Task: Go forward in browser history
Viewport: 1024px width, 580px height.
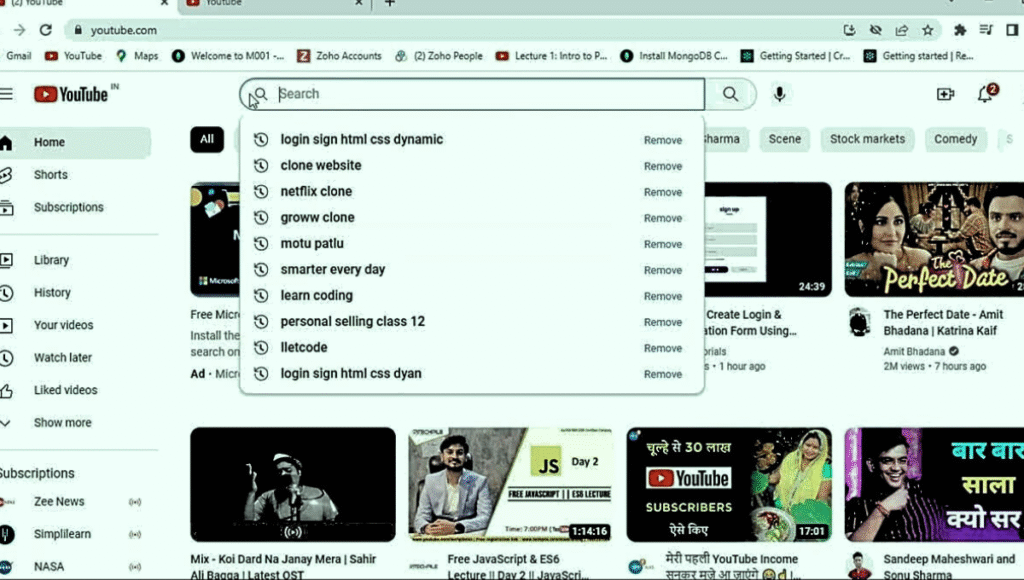Action: coord(20,30)
